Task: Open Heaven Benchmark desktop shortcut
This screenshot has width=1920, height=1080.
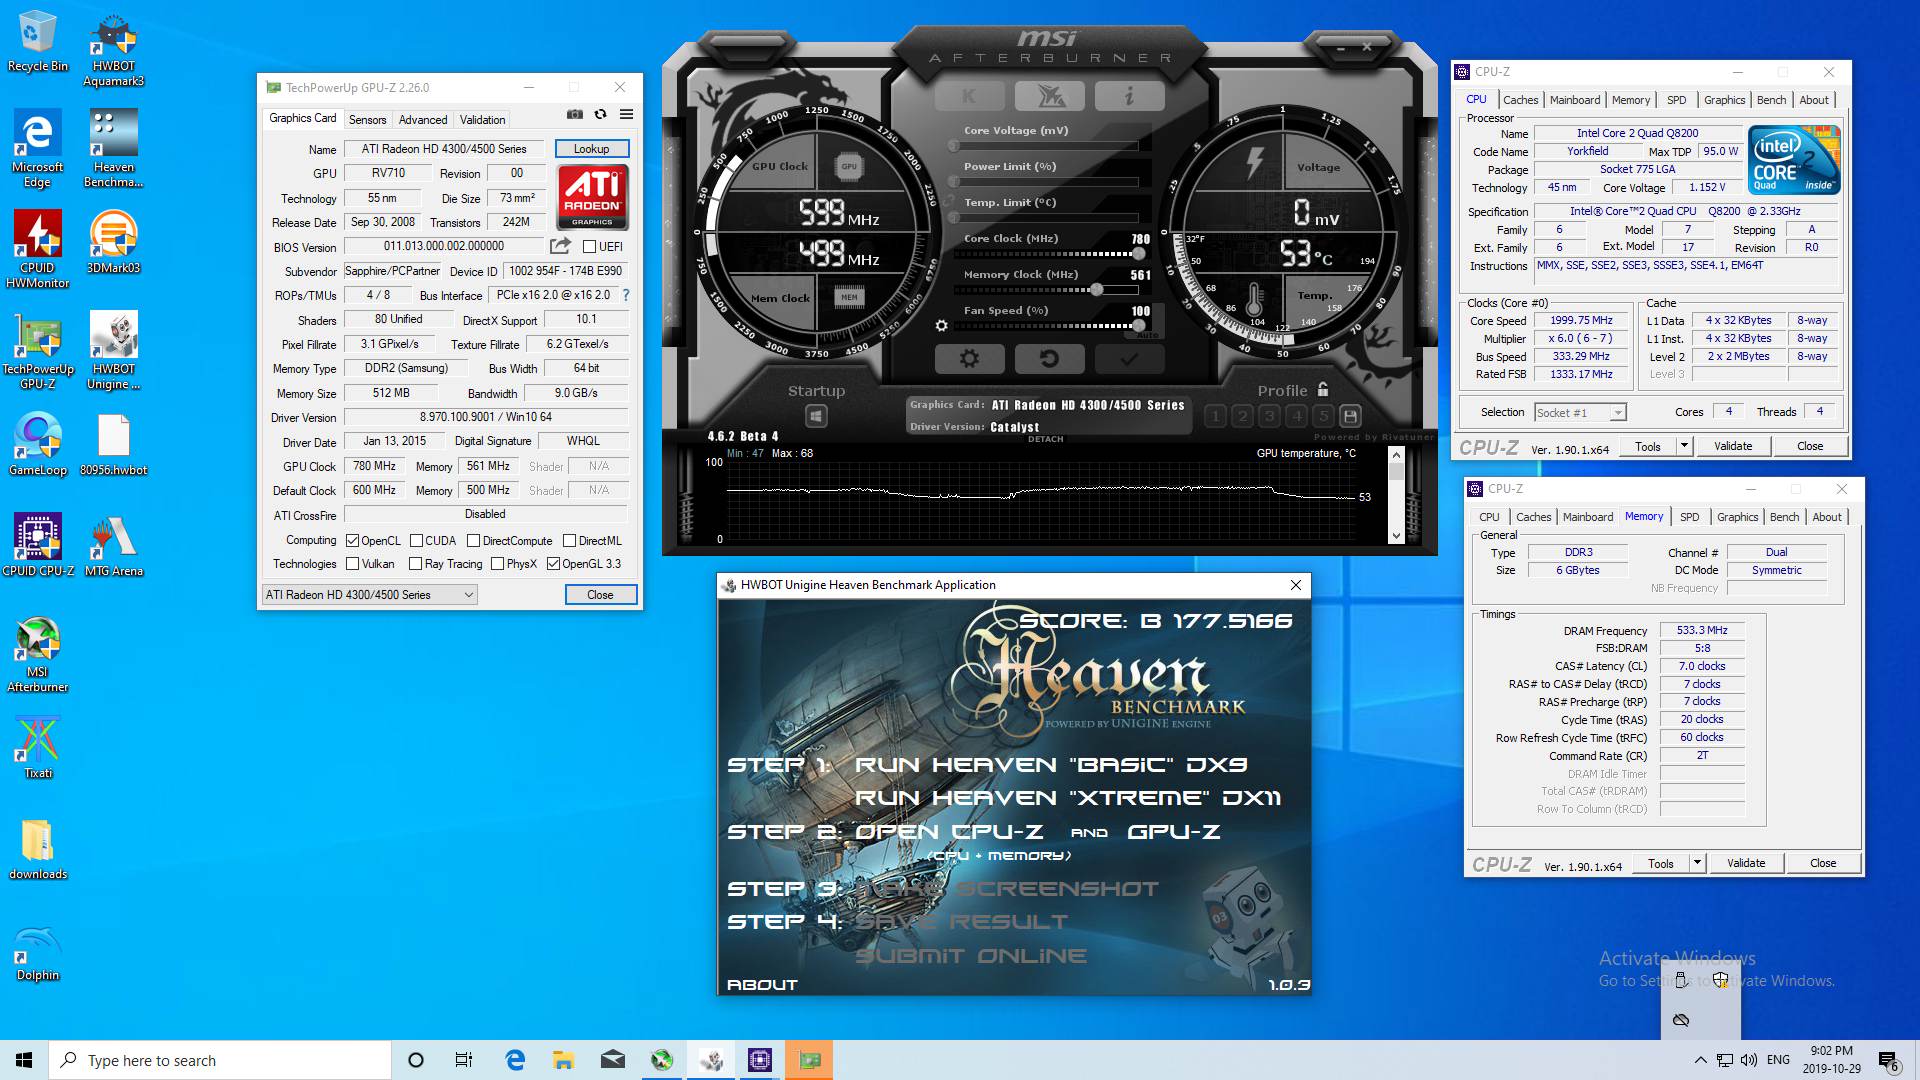Action: (x=114, y=150)
